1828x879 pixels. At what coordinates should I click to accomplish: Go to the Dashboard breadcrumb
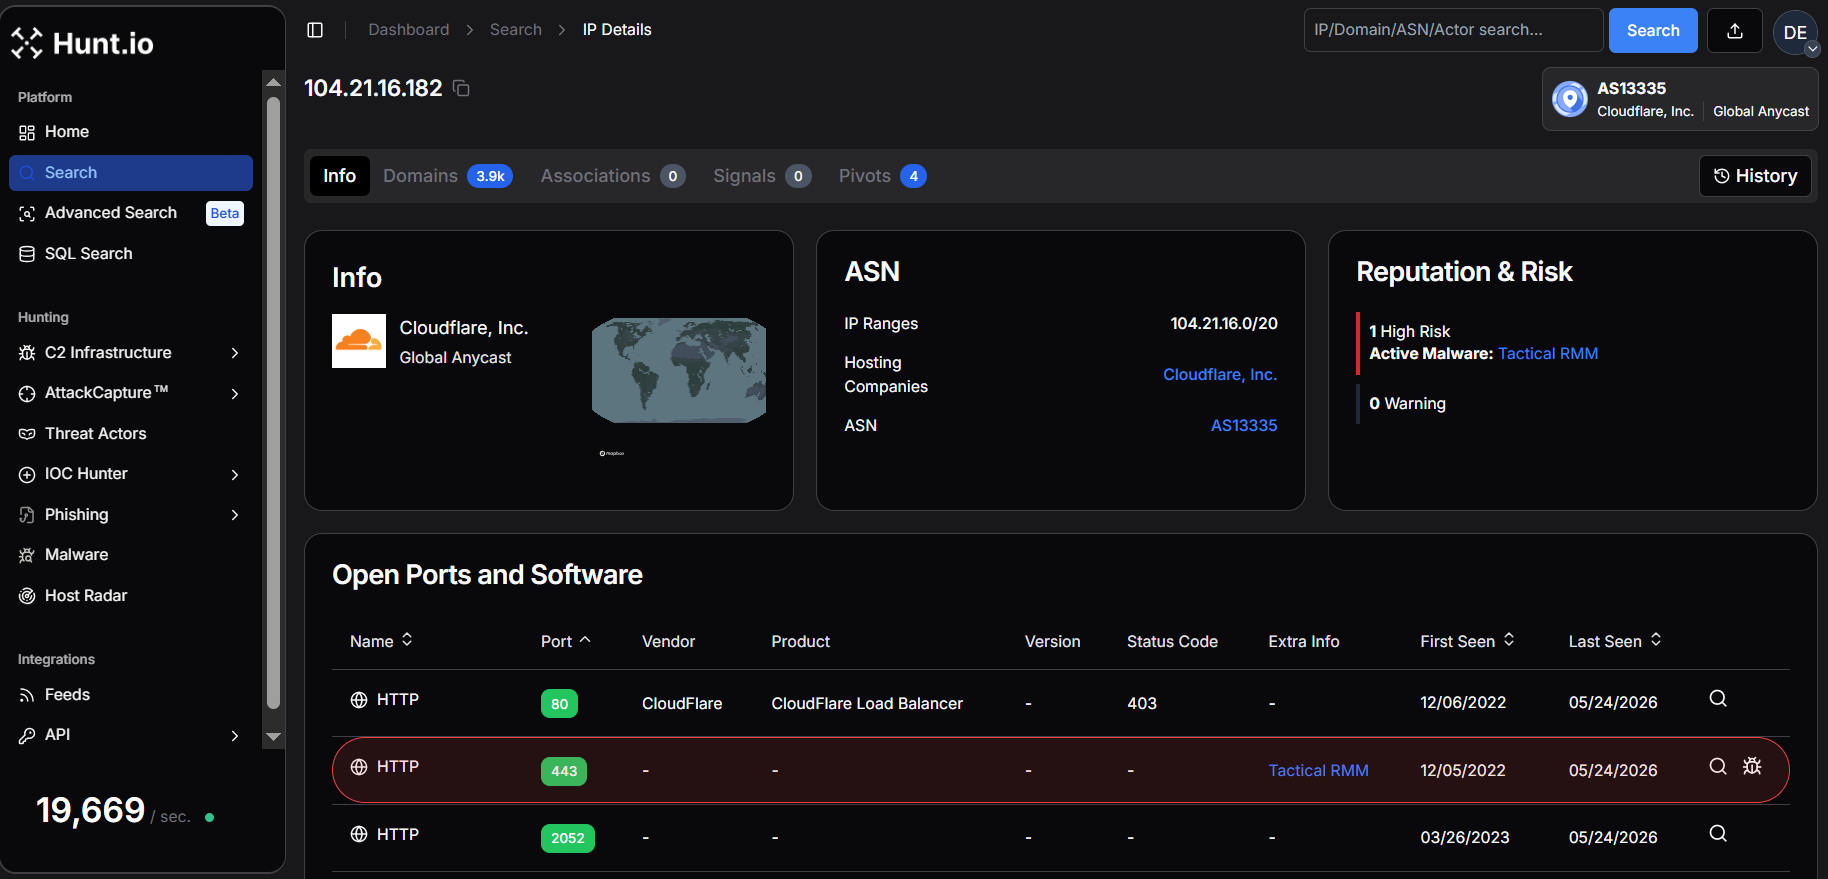[408, 30]
